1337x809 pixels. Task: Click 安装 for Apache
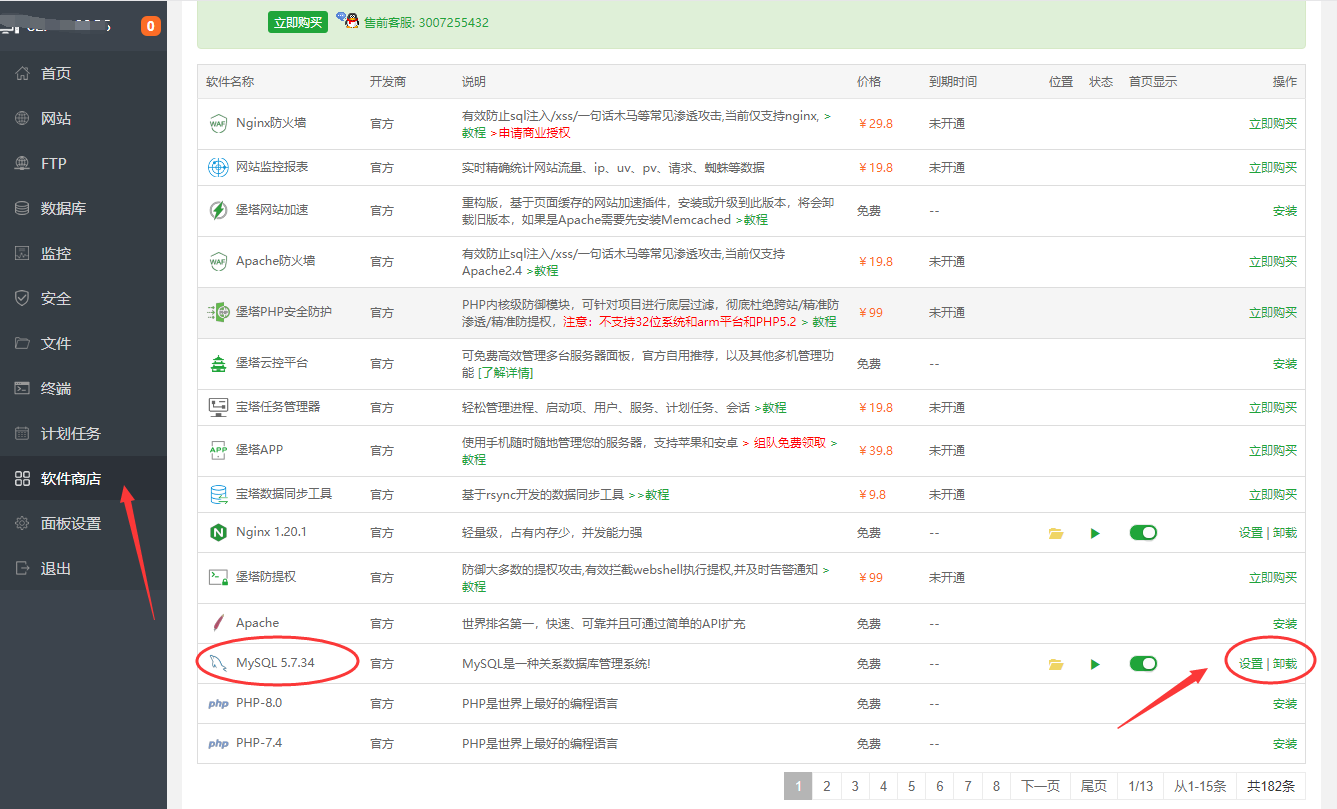1284,624
